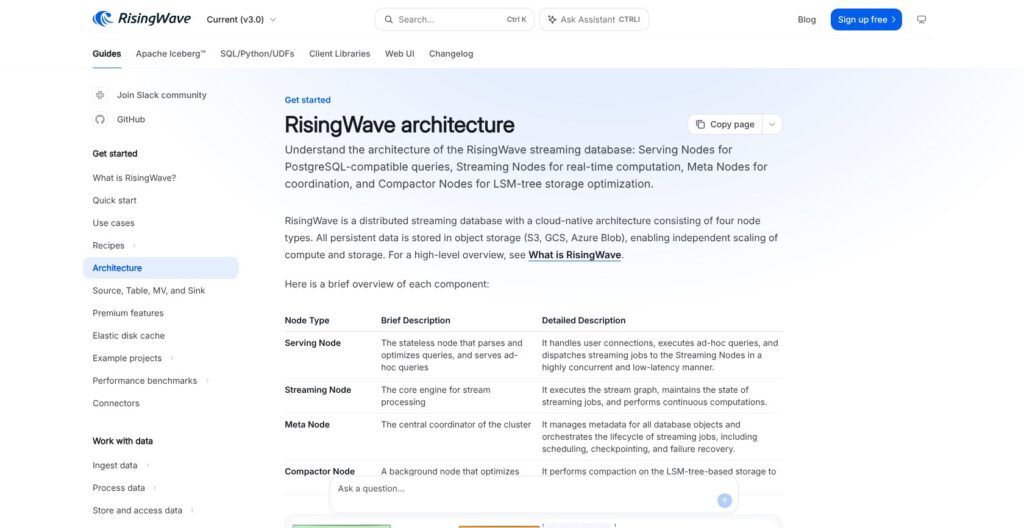Screen dimensions: 1024x528
Task: Click the Streaming Node table cell
Action: point(317,390)
